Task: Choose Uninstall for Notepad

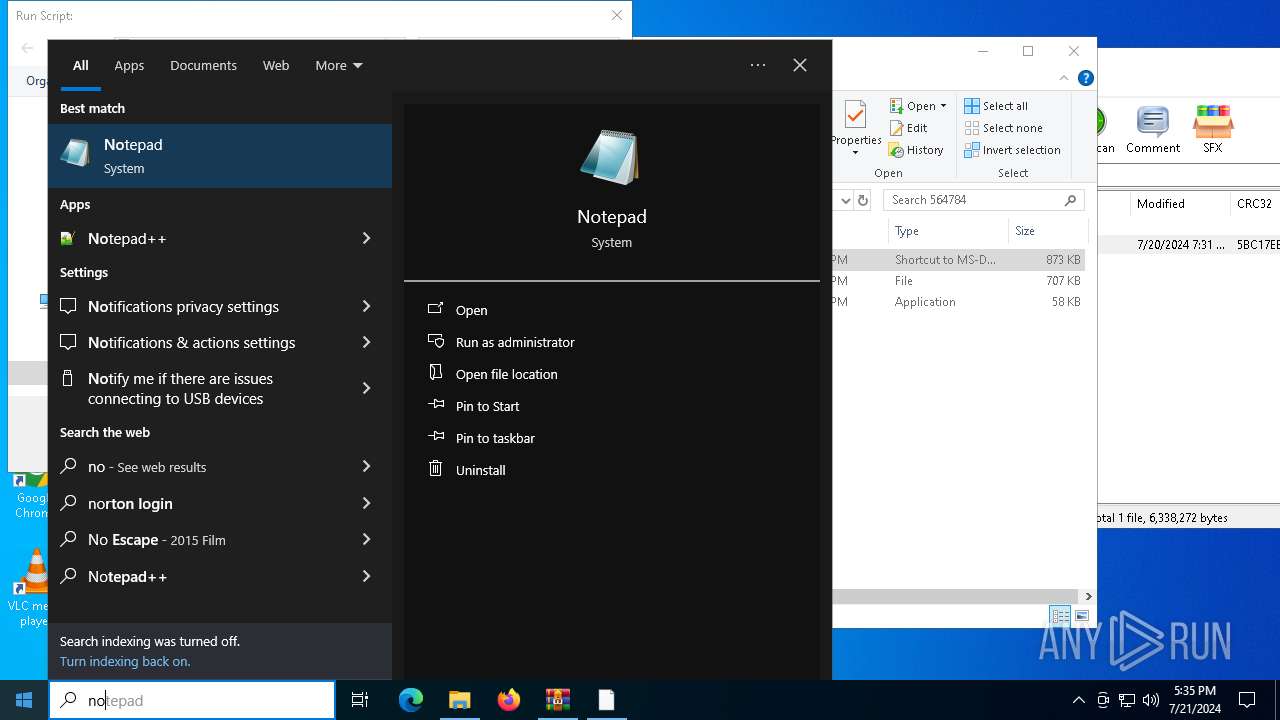Action: coord(481,470)
